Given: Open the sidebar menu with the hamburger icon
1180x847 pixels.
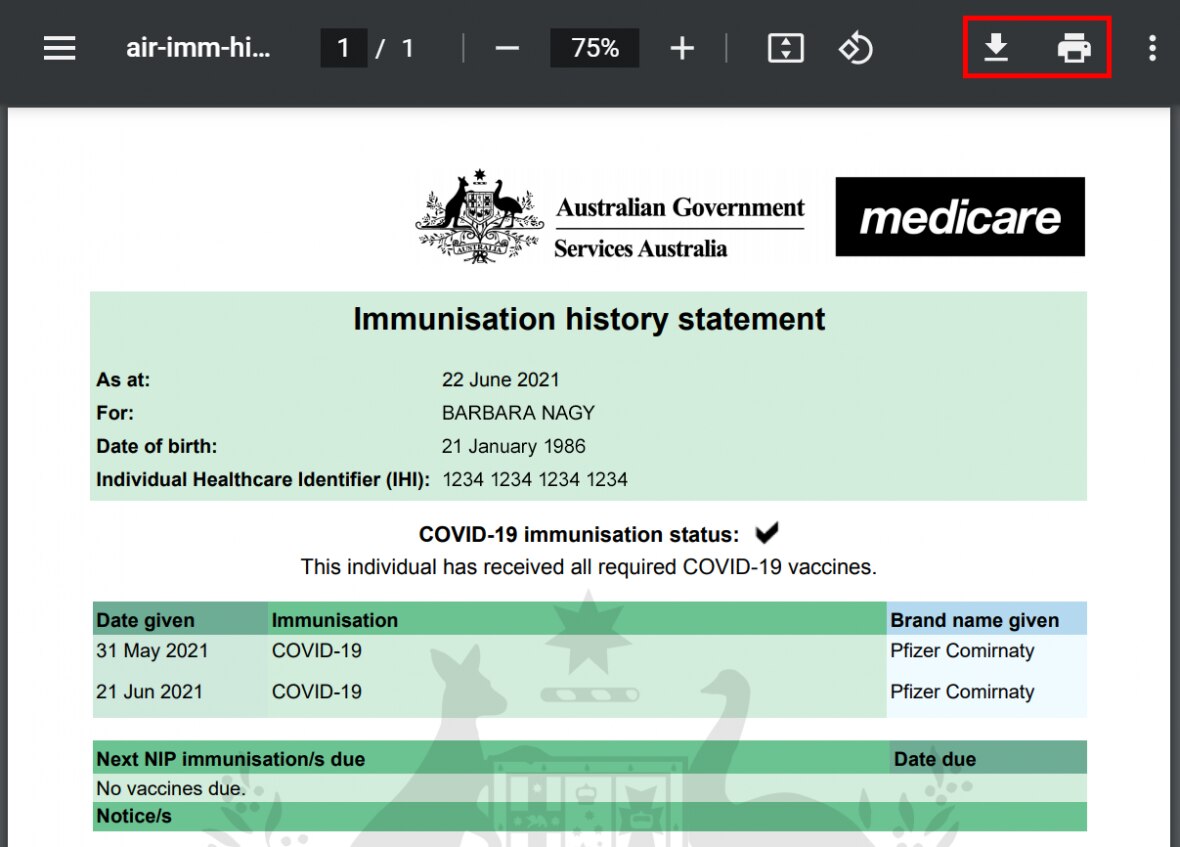Looking at the screenshot, I should [x=60, y=48].
